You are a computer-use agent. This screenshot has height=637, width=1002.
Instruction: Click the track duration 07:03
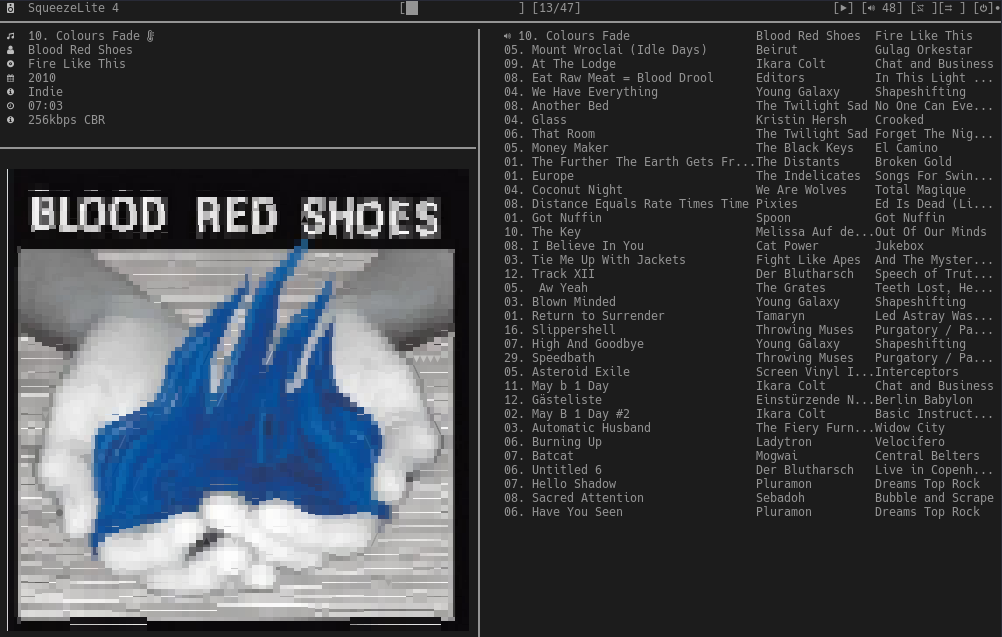tap(45, 106)
